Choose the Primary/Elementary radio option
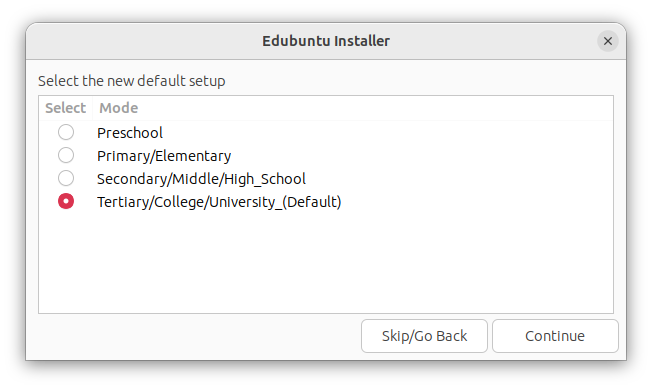 pos(66,155)
